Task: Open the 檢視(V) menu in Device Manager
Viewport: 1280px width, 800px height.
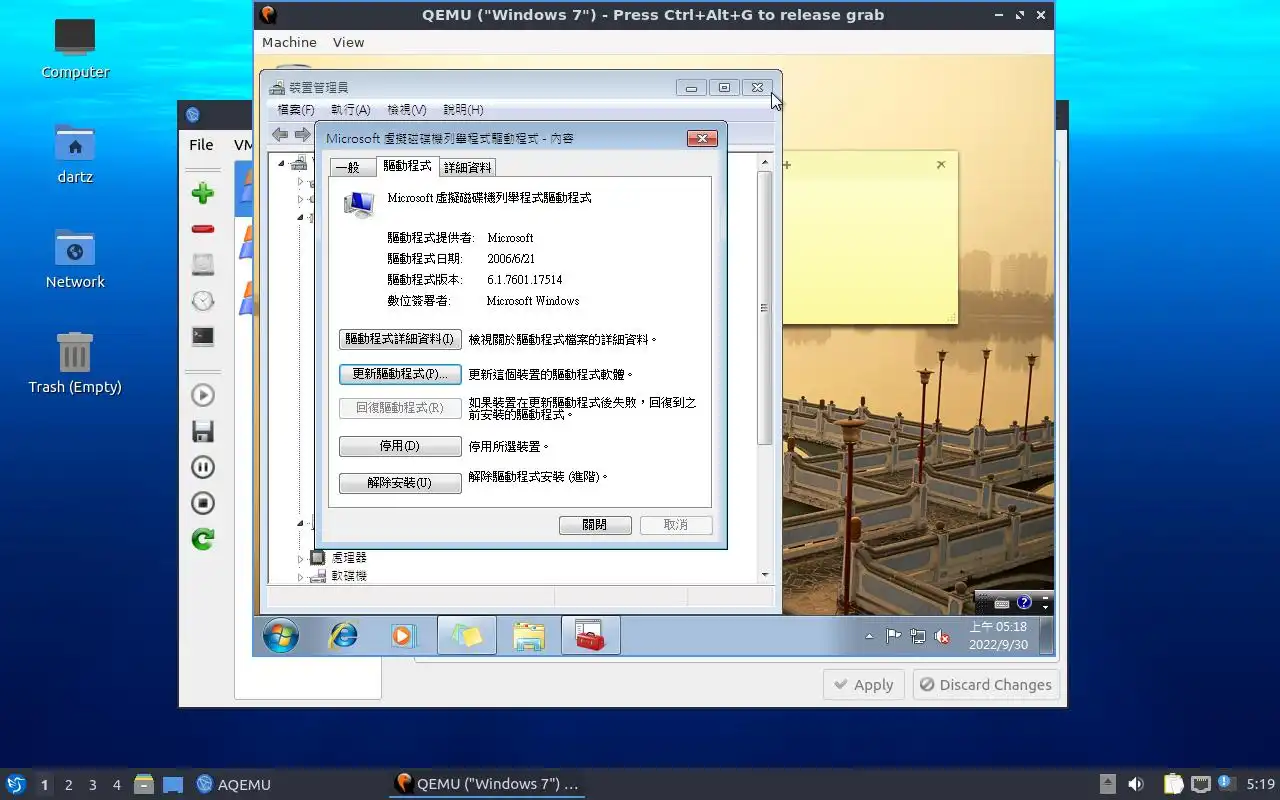Action: [406, 110]
